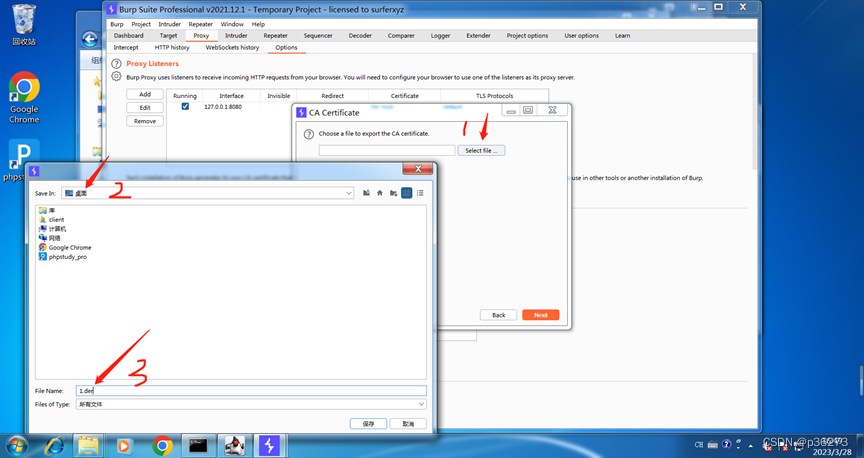Switch to icons grid view in save dialog
The width and height of the screenshot is (864, 458).
[x=407, y=193]
